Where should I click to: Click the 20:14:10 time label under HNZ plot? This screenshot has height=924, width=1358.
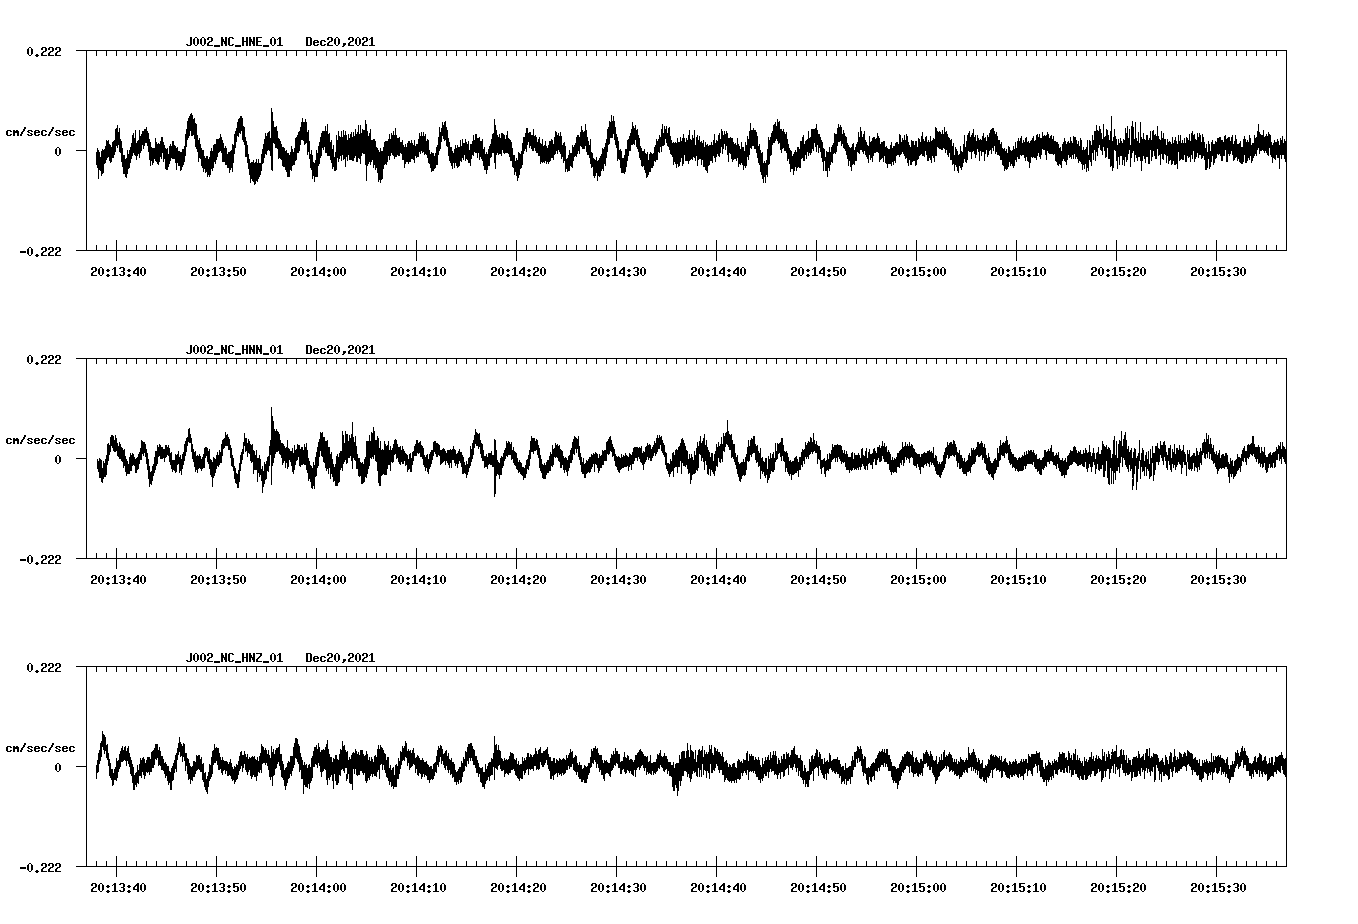click(418, 887)
